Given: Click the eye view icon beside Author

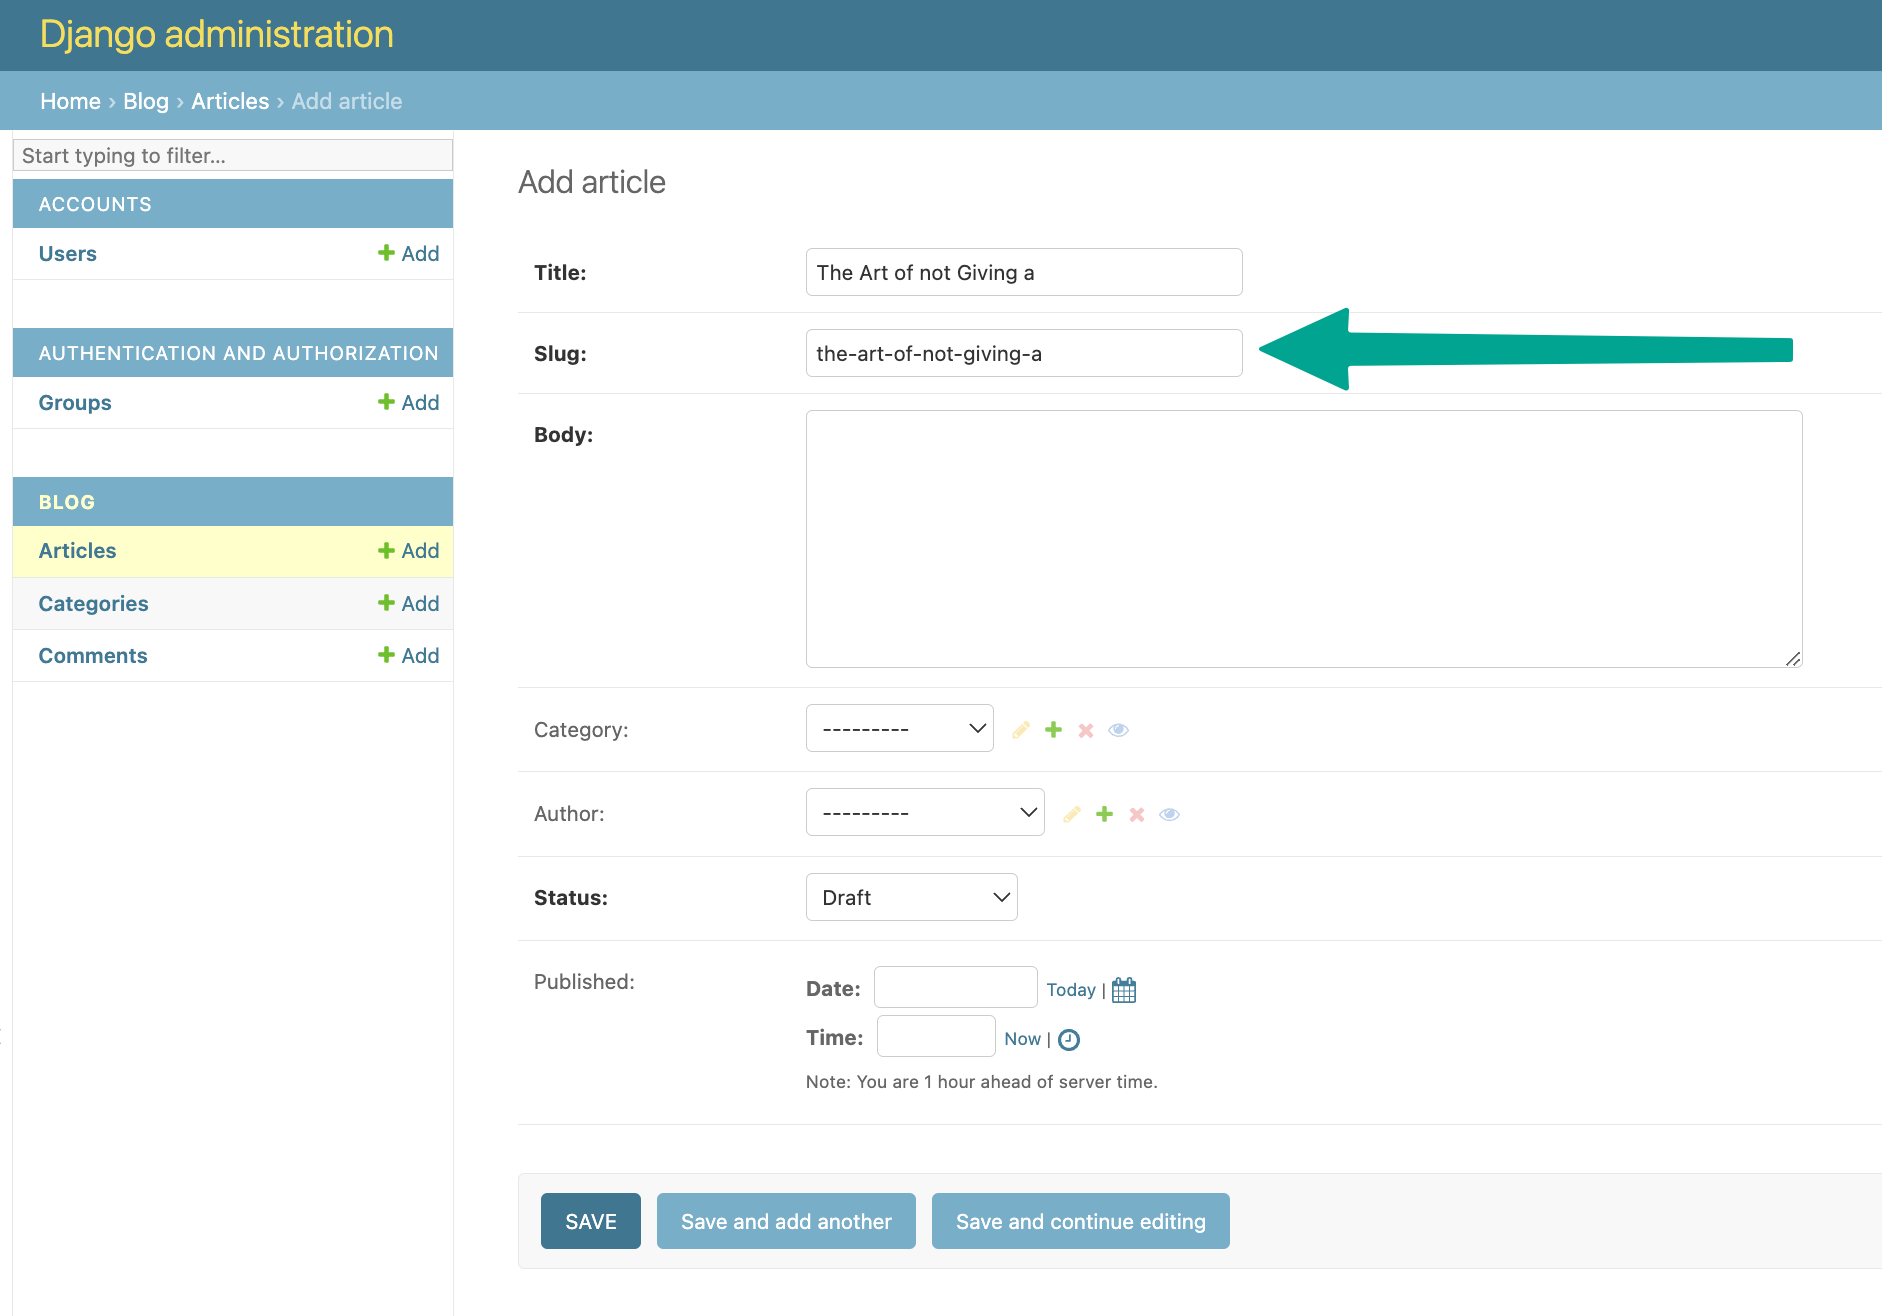Looking at the screenshot, I should point(1169,813).
